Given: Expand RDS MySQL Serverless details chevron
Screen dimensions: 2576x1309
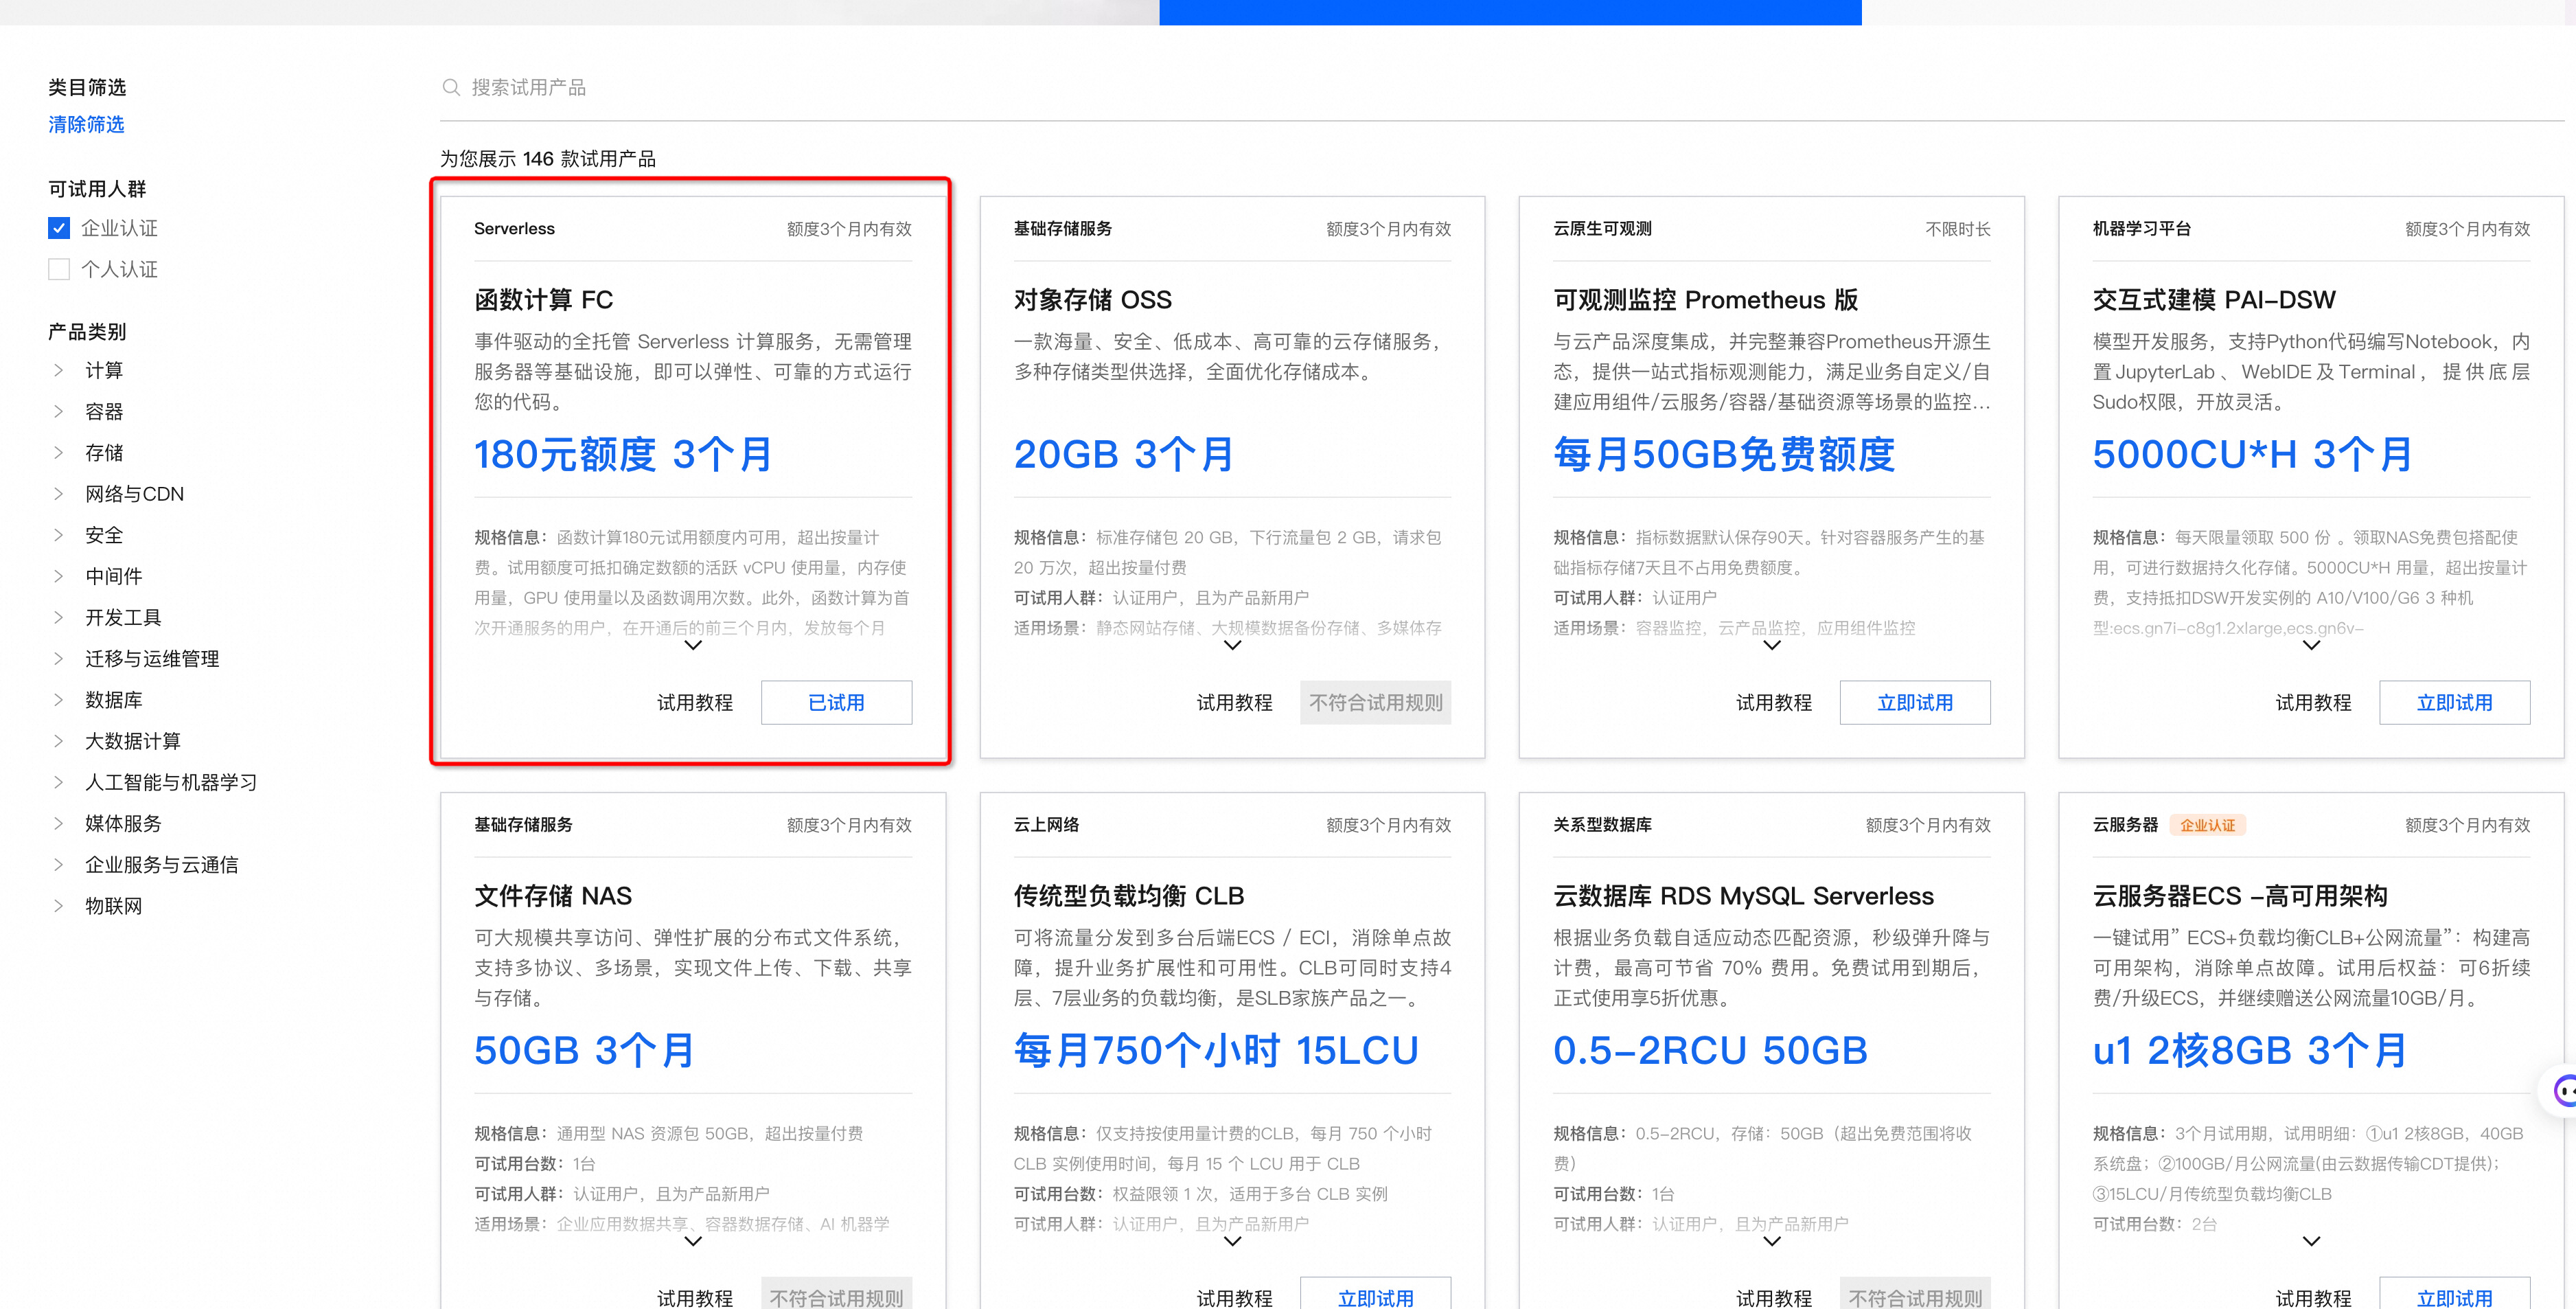Looking at the screenshot, I should 1771,1242.
